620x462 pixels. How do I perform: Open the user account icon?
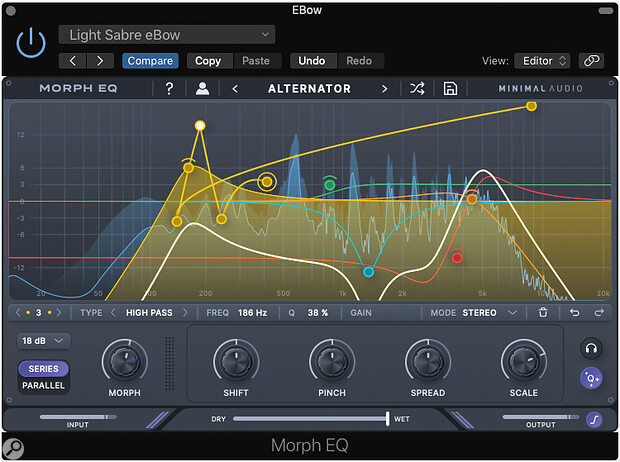(202, 88)
